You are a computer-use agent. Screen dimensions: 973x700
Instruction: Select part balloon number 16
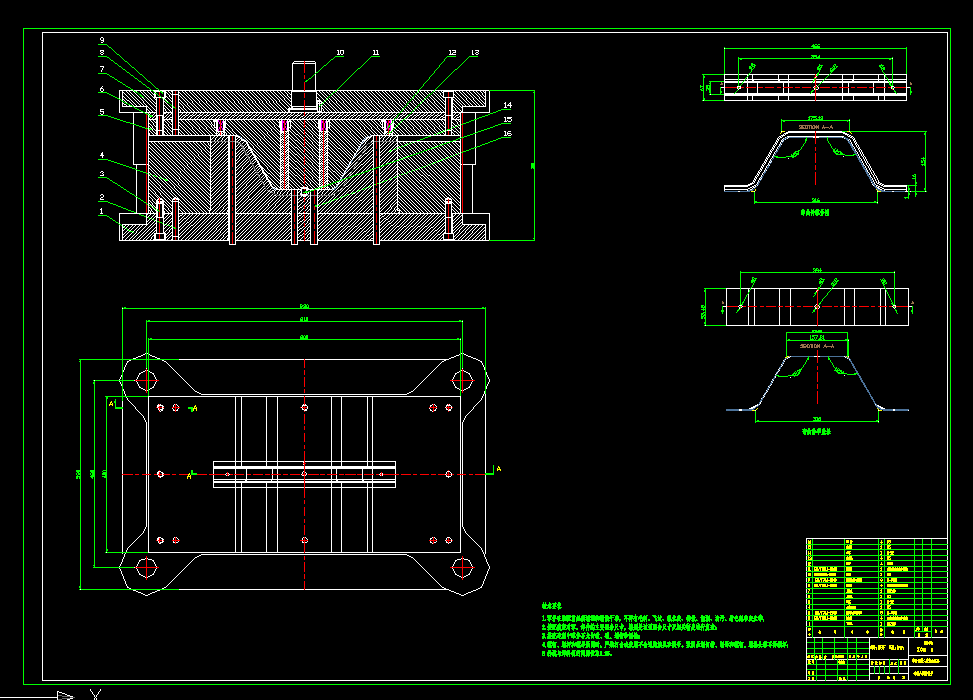click(x=508, y=134)
